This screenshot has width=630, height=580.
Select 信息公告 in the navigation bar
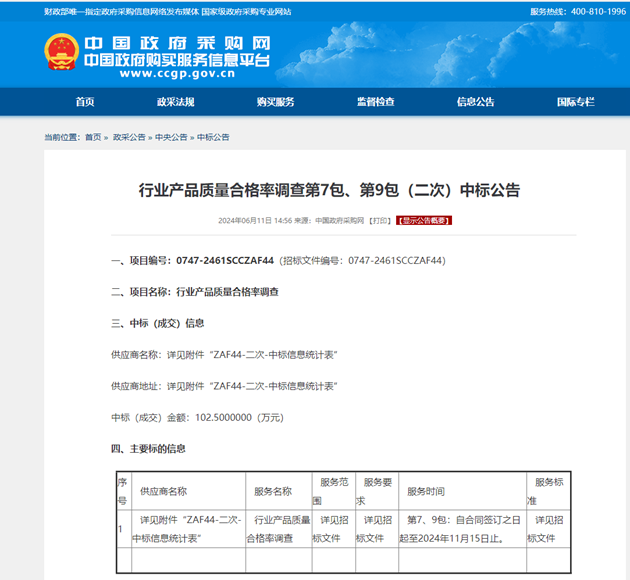point(476,102)
